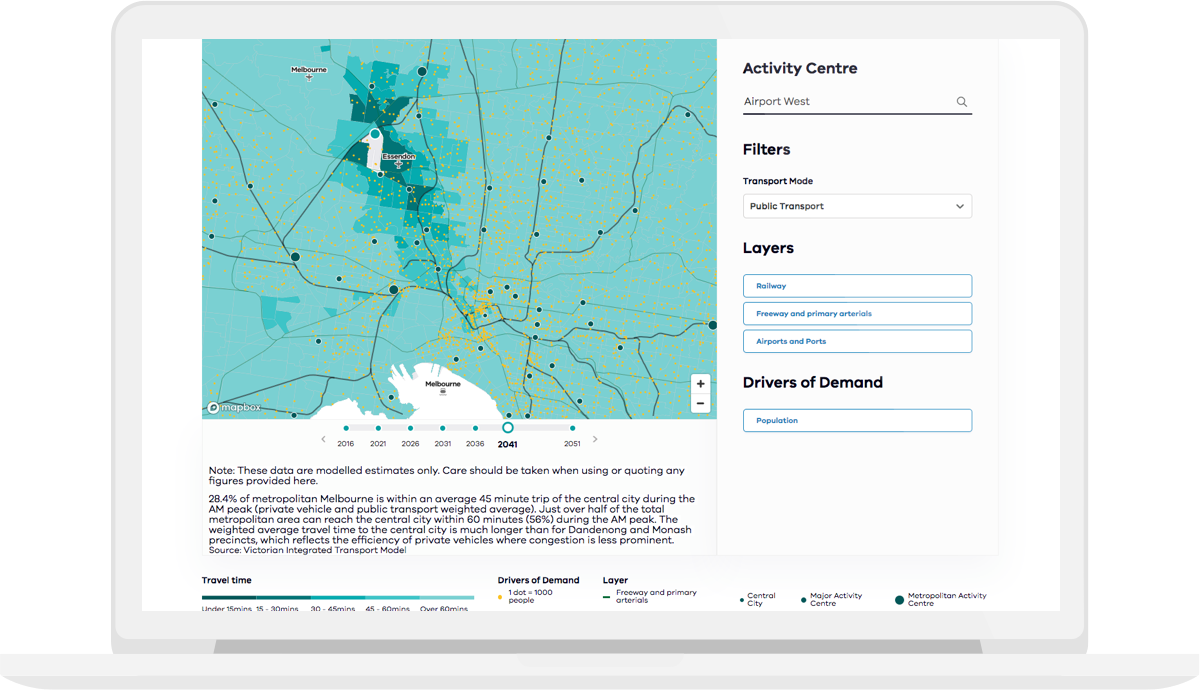1200x690 pixels.
Task: Go to next timeline year arrow
Action: click(595, 439)
